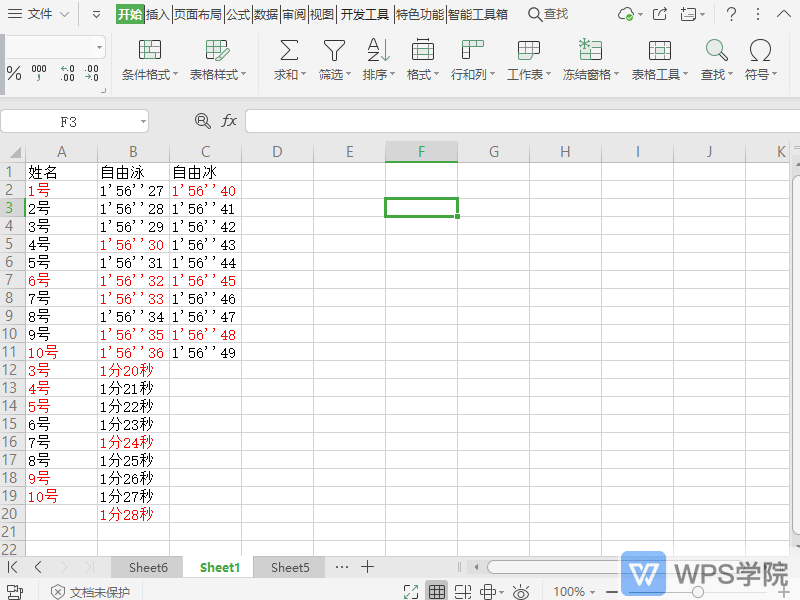Click the 文档未保护 protection status button

(90, 591)
